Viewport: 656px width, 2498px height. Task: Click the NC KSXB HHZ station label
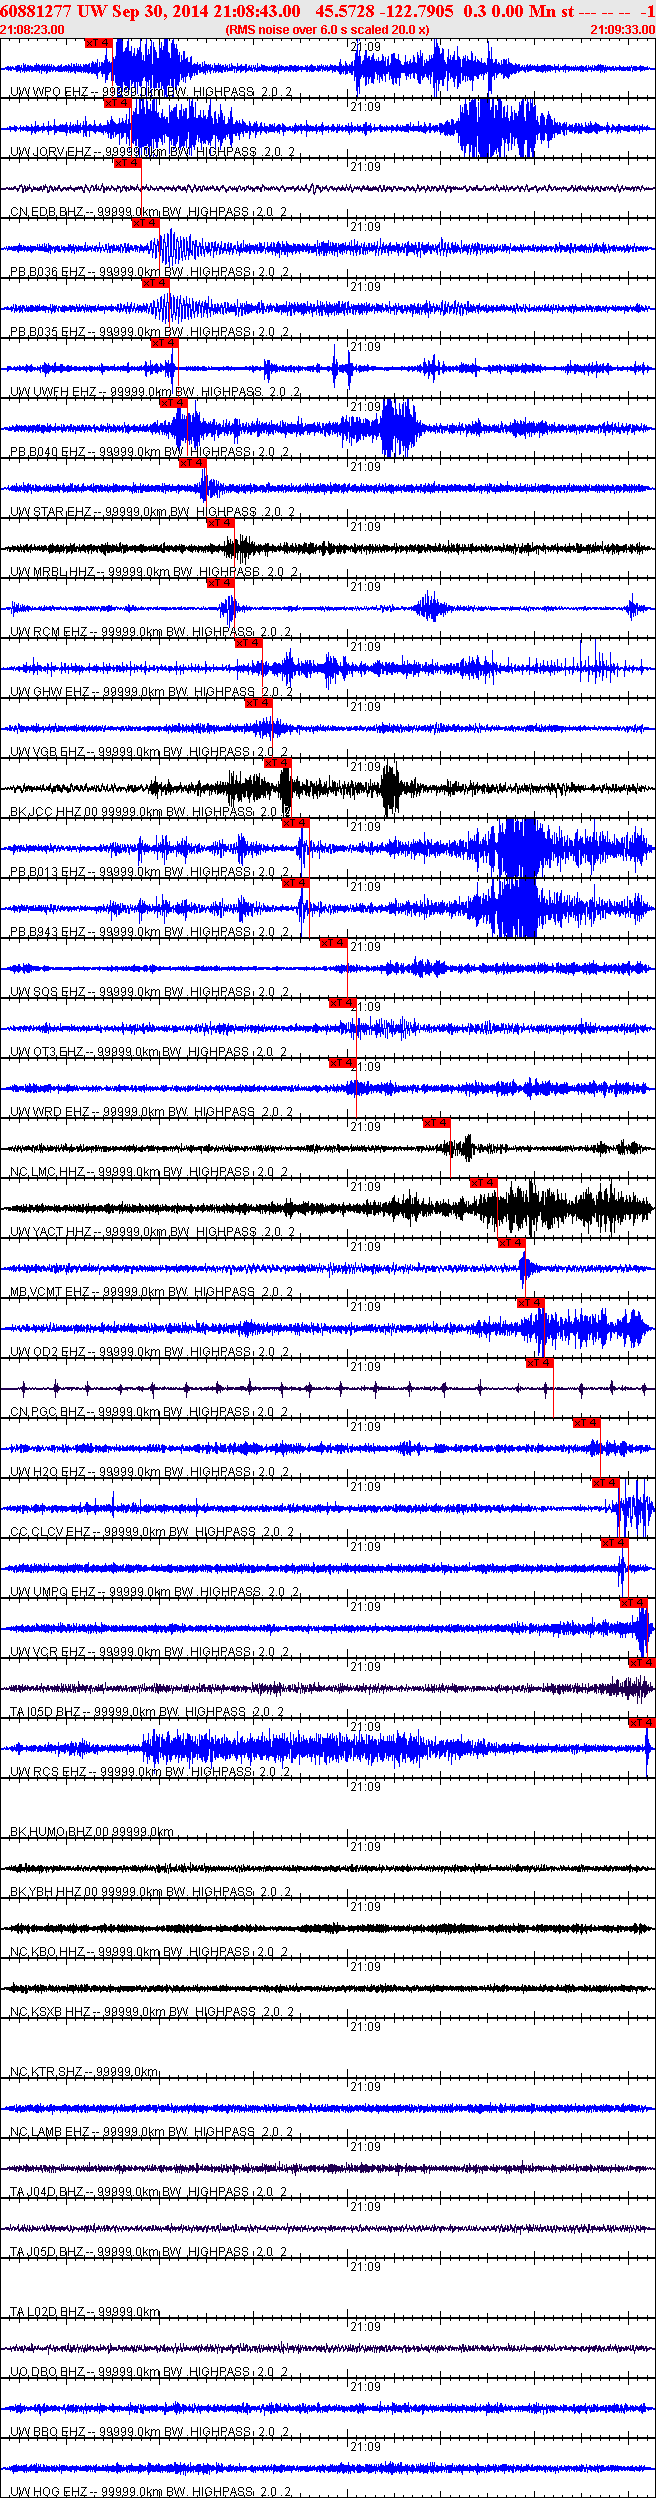tap(153, 2012)
